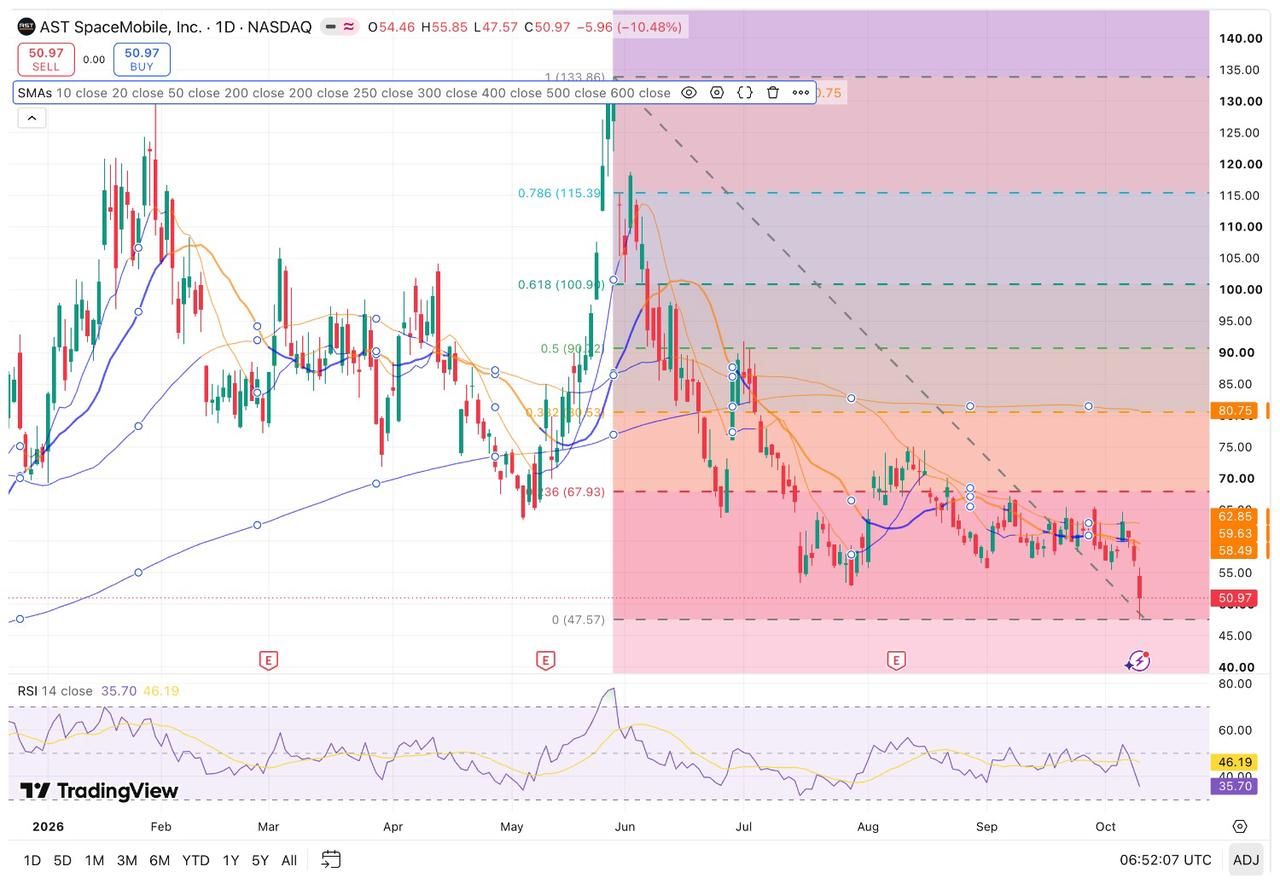Image resolution: width=1280 pixels, height=884 pixels.
Task: Select the 1D time range
Action: tap(32, 860)
